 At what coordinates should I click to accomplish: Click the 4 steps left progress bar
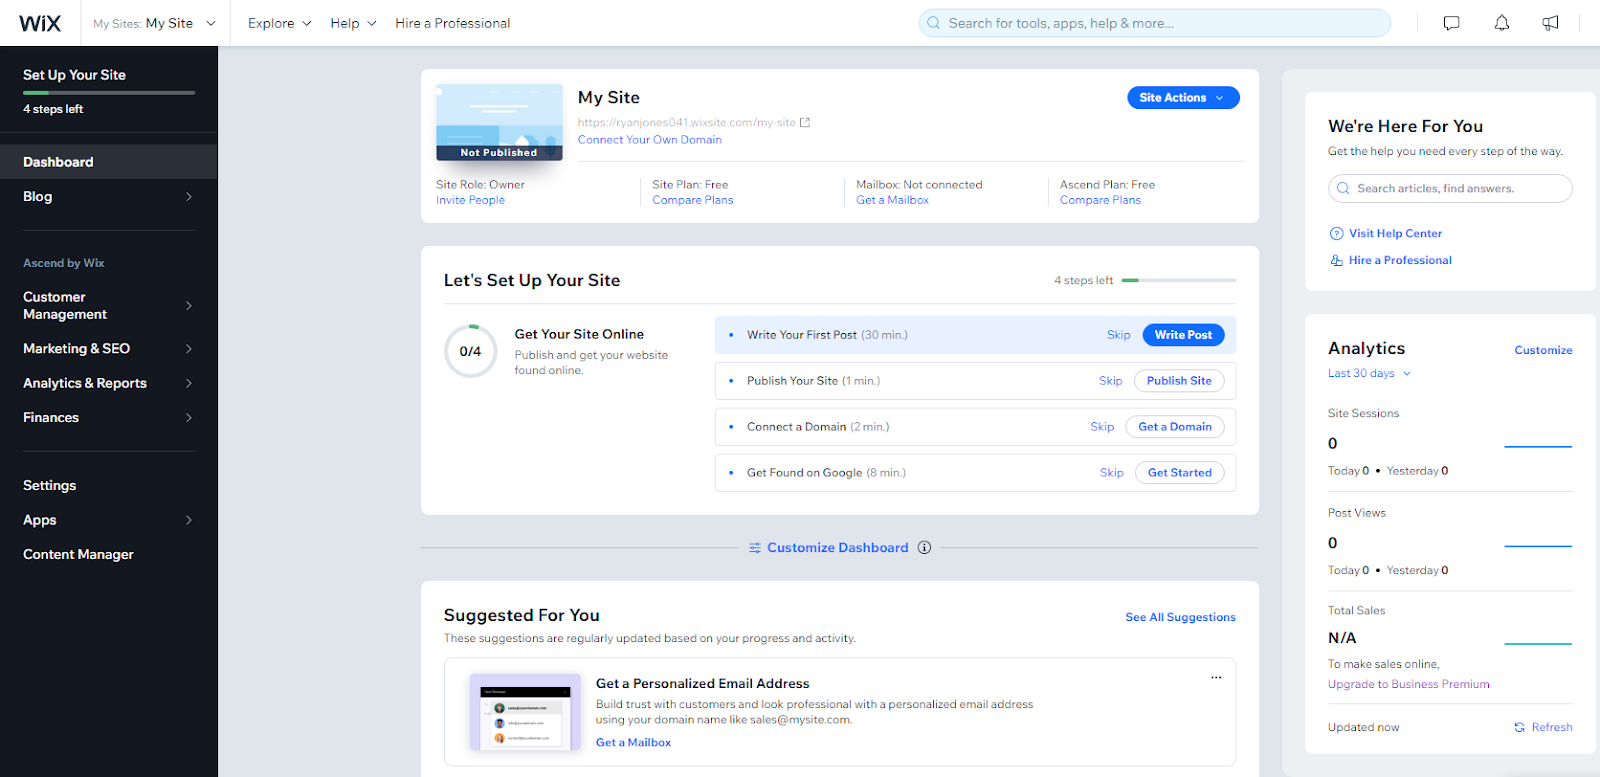click(1178, 281)
